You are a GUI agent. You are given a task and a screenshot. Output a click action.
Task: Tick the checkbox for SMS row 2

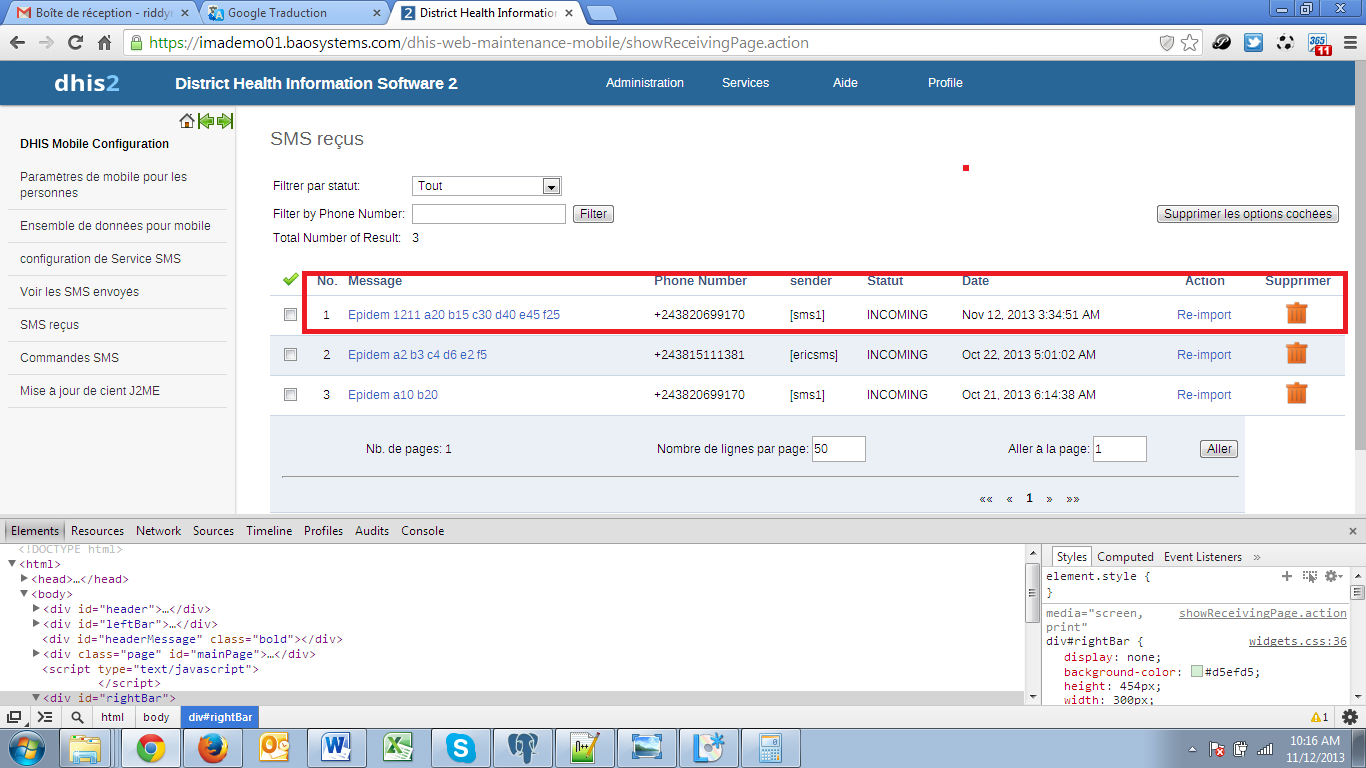pos(291,354)
